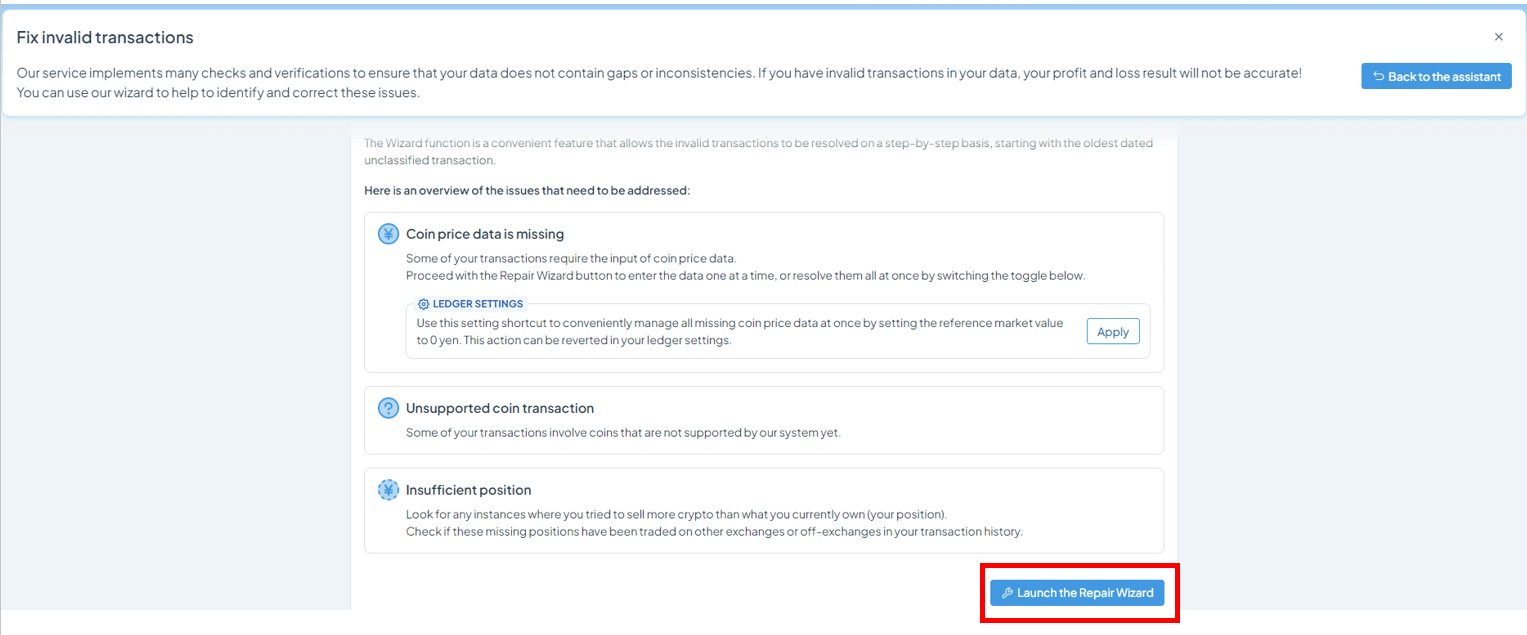Click the unsupported coins description text
This screenshot has width=1527, height=635.
[x=623, y=433]
